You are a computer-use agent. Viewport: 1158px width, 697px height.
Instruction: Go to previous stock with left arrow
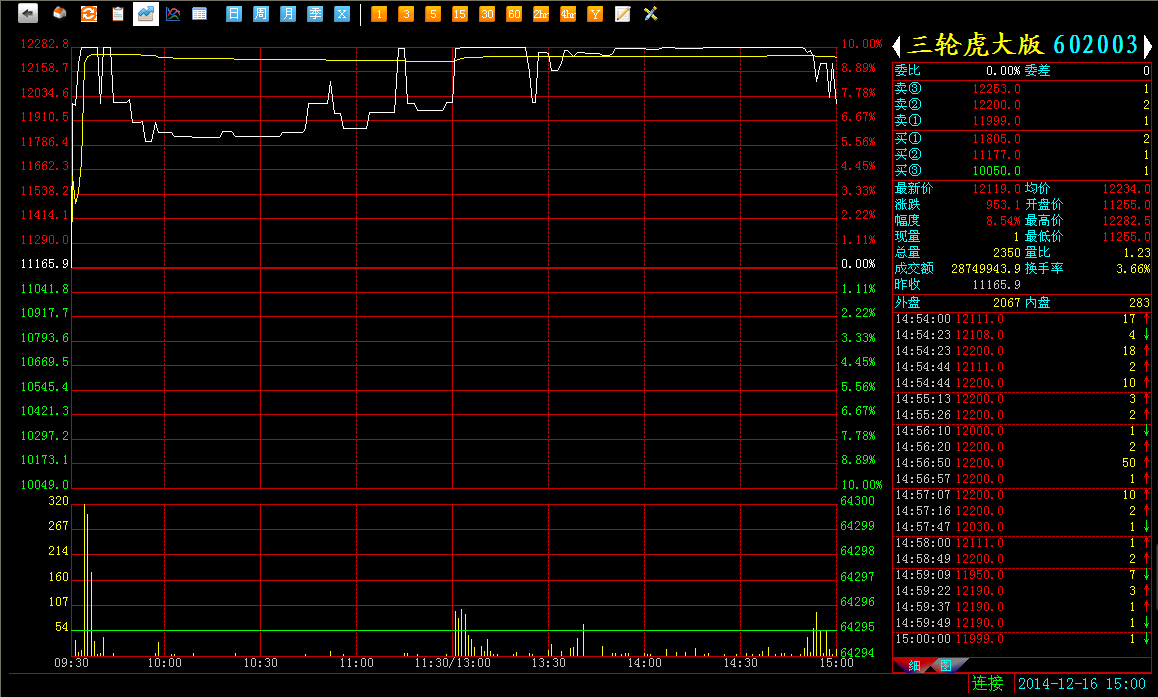point(897,47)
